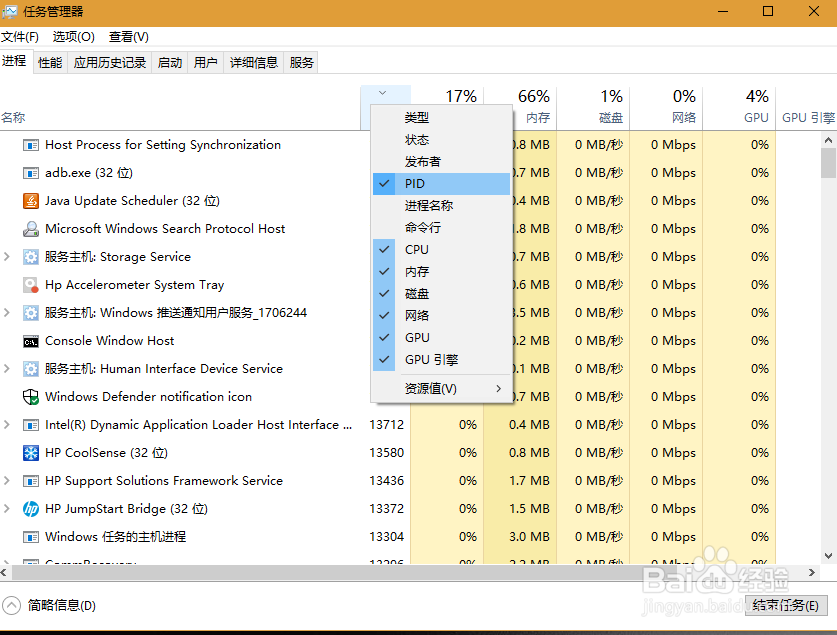Click the Intel Dynamic Application Loader icon
Image resolution: width=837 pixels, height=635 pixels.
point(31,425)
